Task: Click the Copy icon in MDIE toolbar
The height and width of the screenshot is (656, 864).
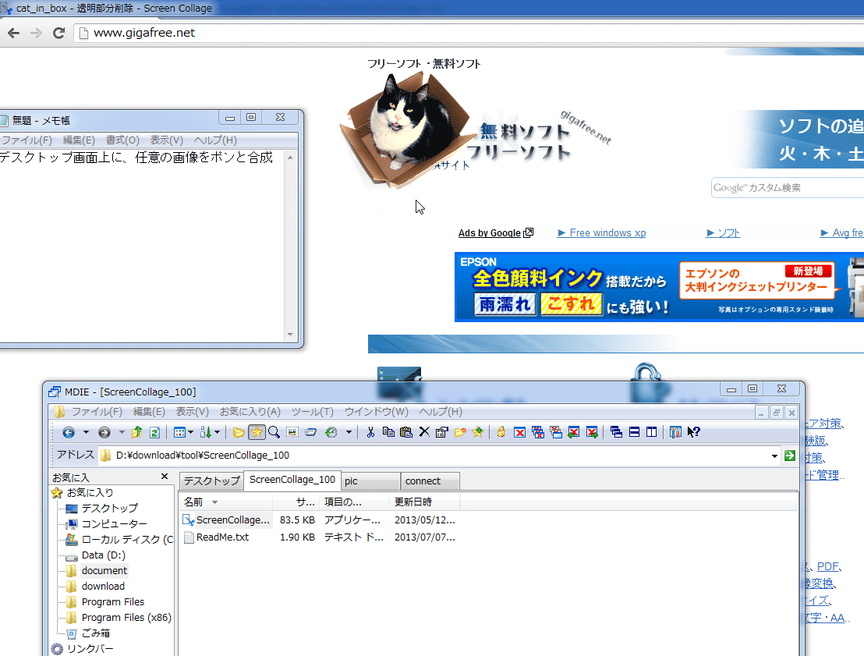Action: pos(388,432)
